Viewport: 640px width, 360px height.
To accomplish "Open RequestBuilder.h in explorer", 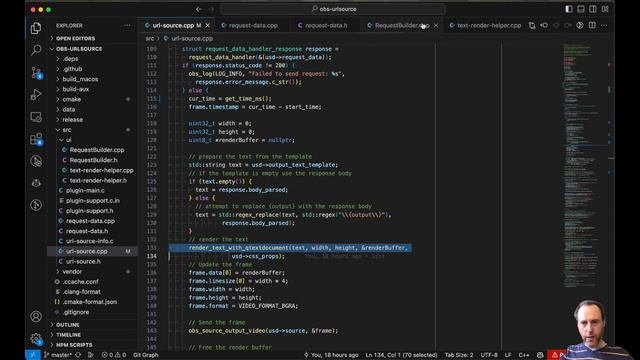I will pos(93,160).
